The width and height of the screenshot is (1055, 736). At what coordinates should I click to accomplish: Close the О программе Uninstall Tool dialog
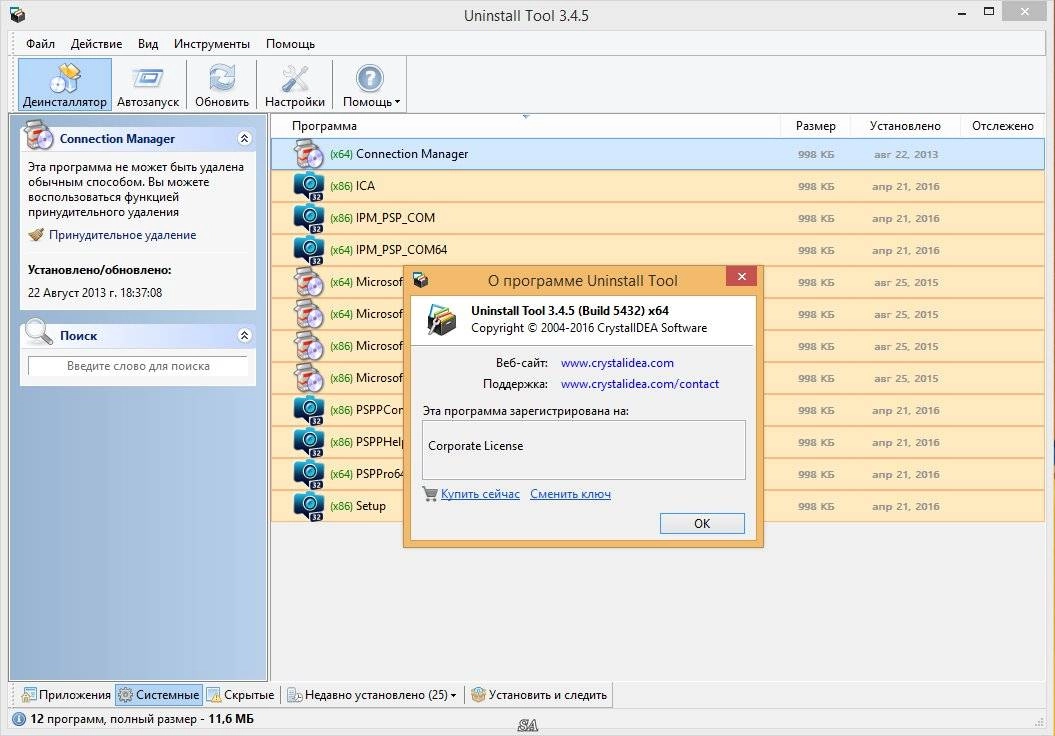[741, 277]
